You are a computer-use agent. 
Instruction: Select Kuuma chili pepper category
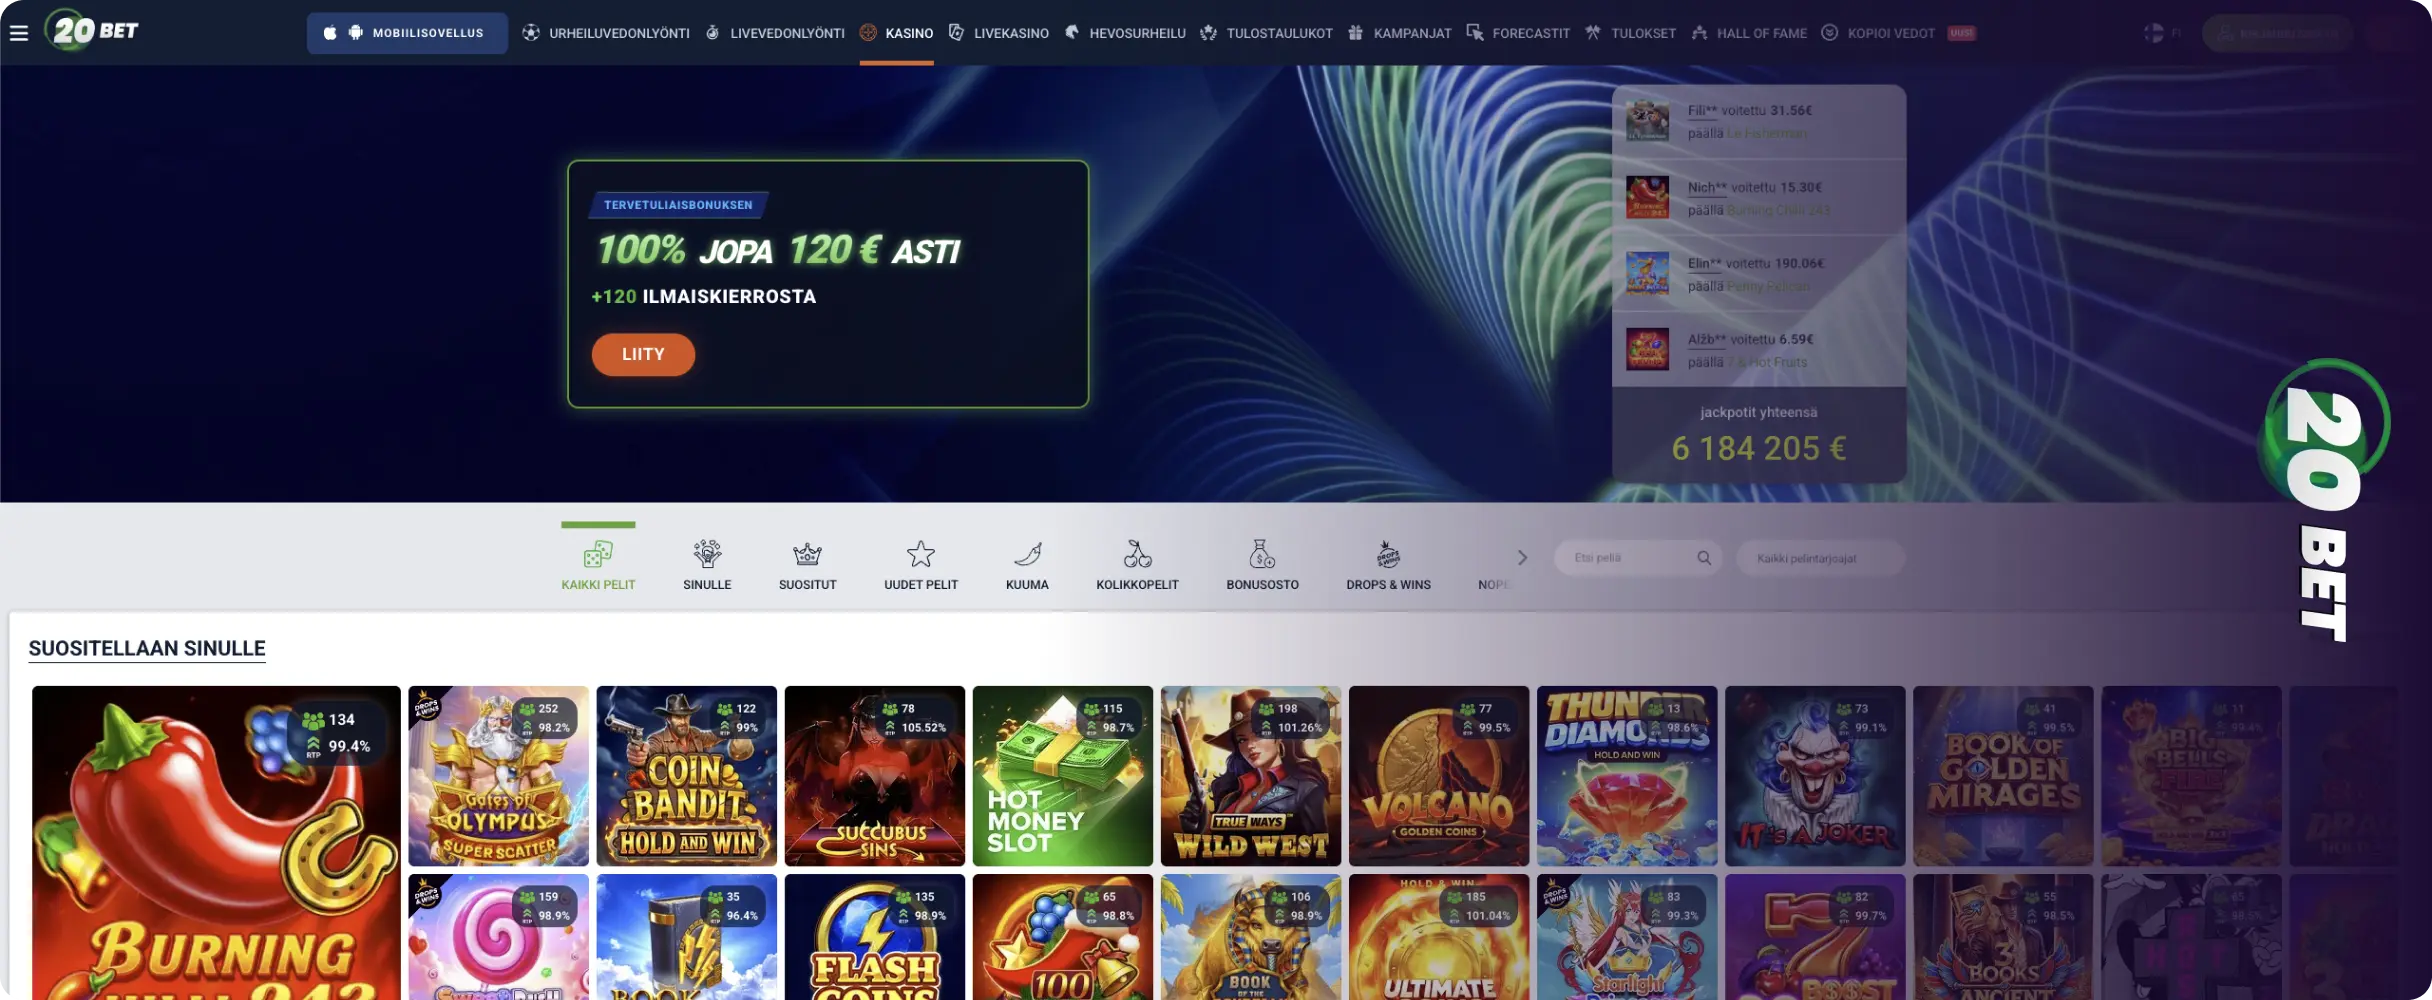[x=1027, y=564]
